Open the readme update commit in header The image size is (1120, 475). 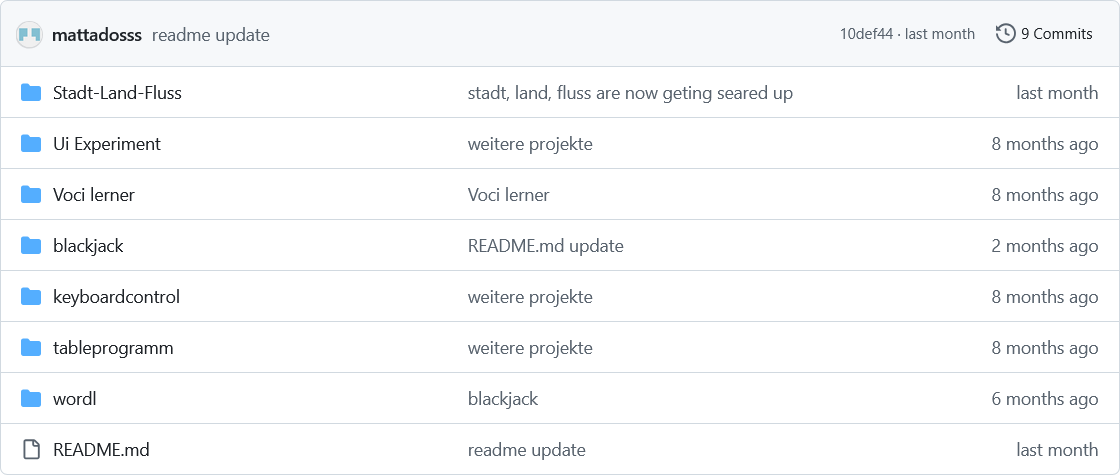[x=211, y=35]
